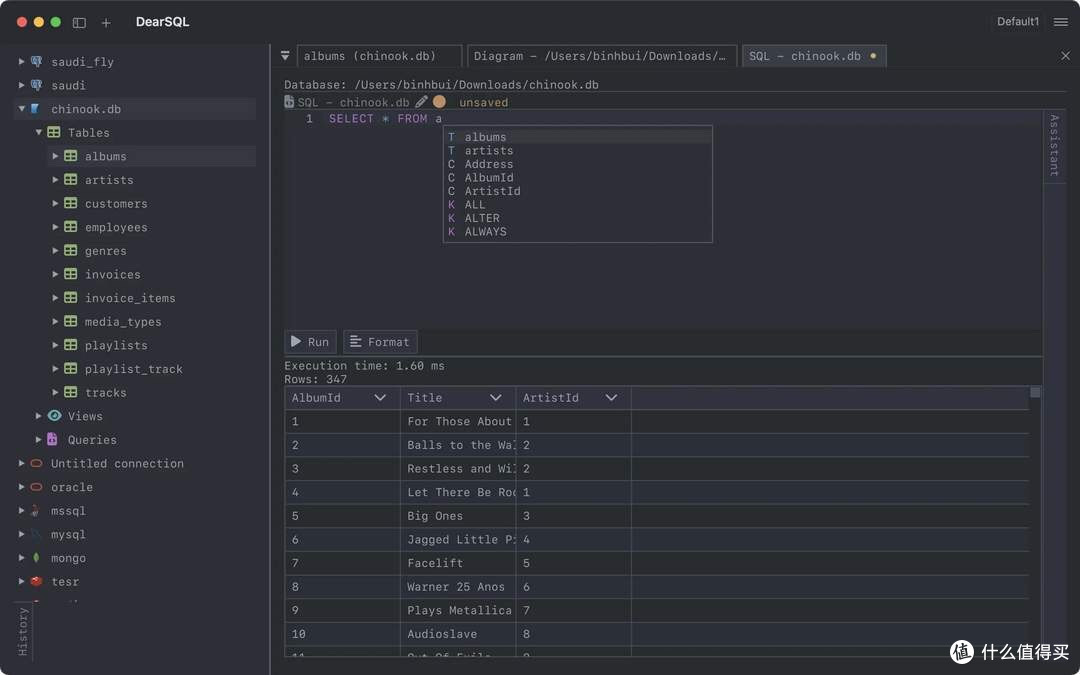
Task: Click the playlists table icon
Action: coord(70,345)
